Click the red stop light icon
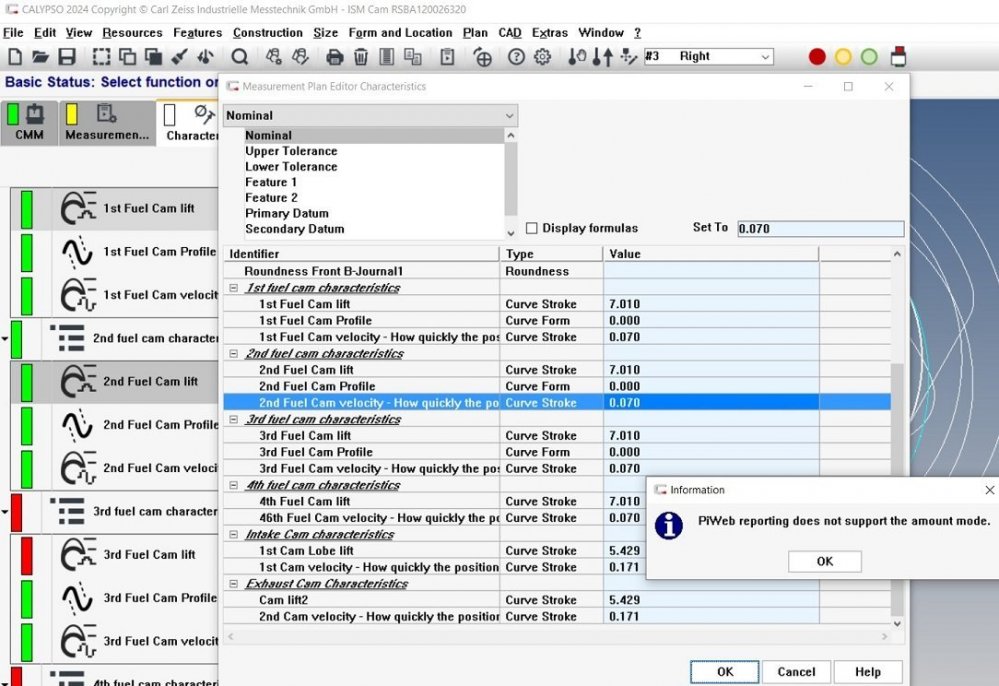This screenshot has width=999, height=686. pos(817,57)
